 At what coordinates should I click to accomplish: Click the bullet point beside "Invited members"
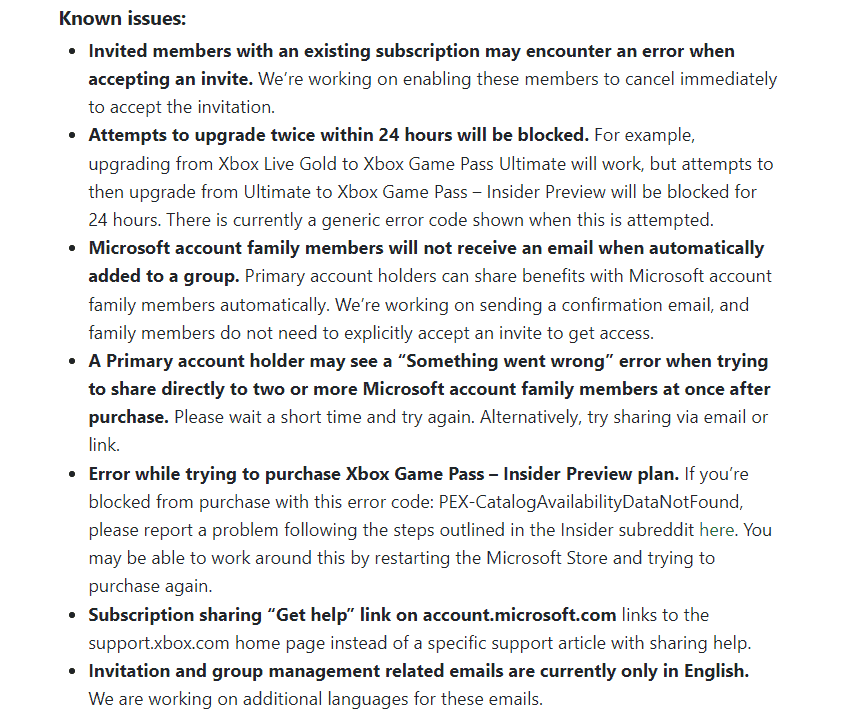pos(72,51)
